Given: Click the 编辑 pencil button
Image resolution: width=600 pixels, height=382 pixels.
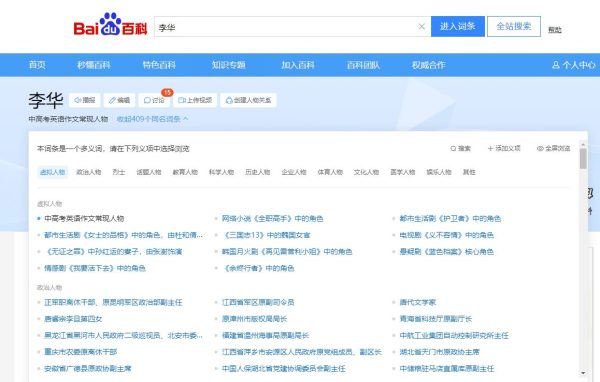Looking at the screenshot, I should point(119,100).
